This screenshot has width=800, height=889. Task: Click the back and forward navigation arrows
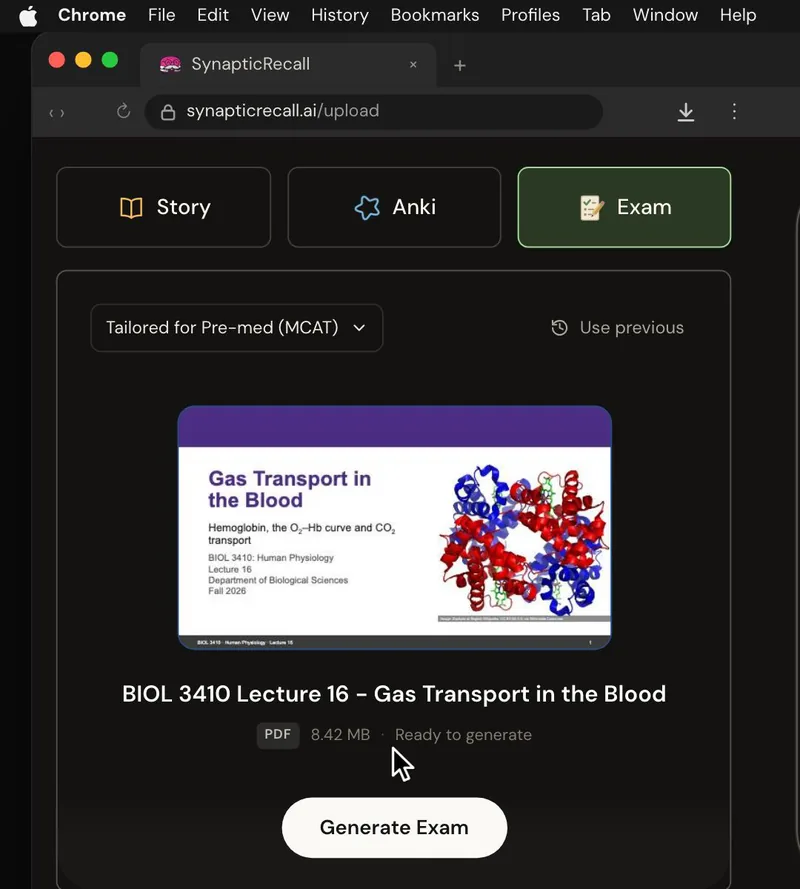click(x=57, y=113)
